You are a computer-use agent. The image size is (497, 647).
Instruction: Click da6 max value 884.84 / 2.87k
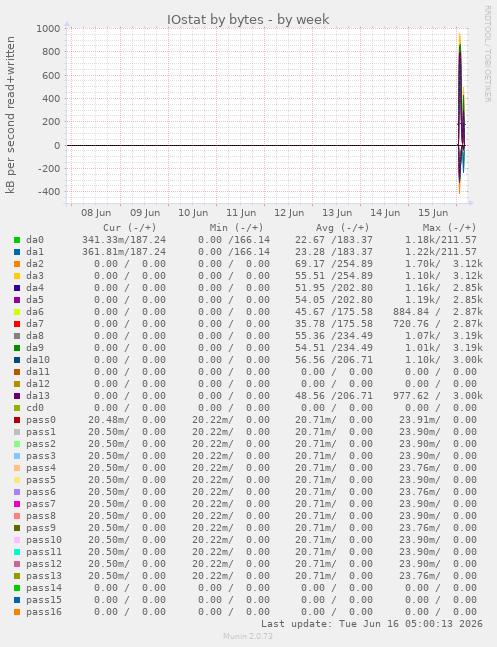click(x=438, y=312)
